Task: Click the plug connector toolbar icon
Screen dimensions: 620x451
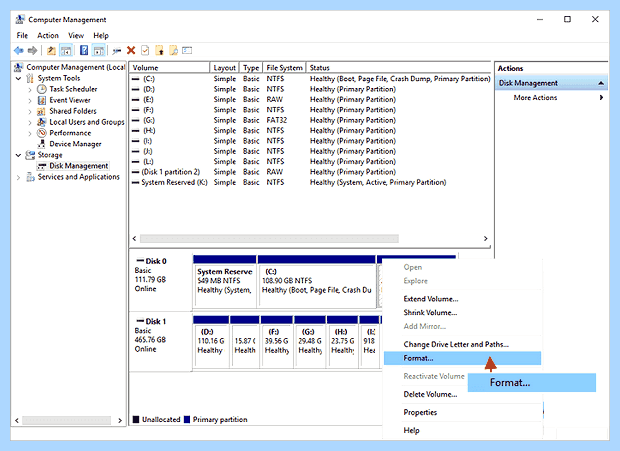Action: 116,51
